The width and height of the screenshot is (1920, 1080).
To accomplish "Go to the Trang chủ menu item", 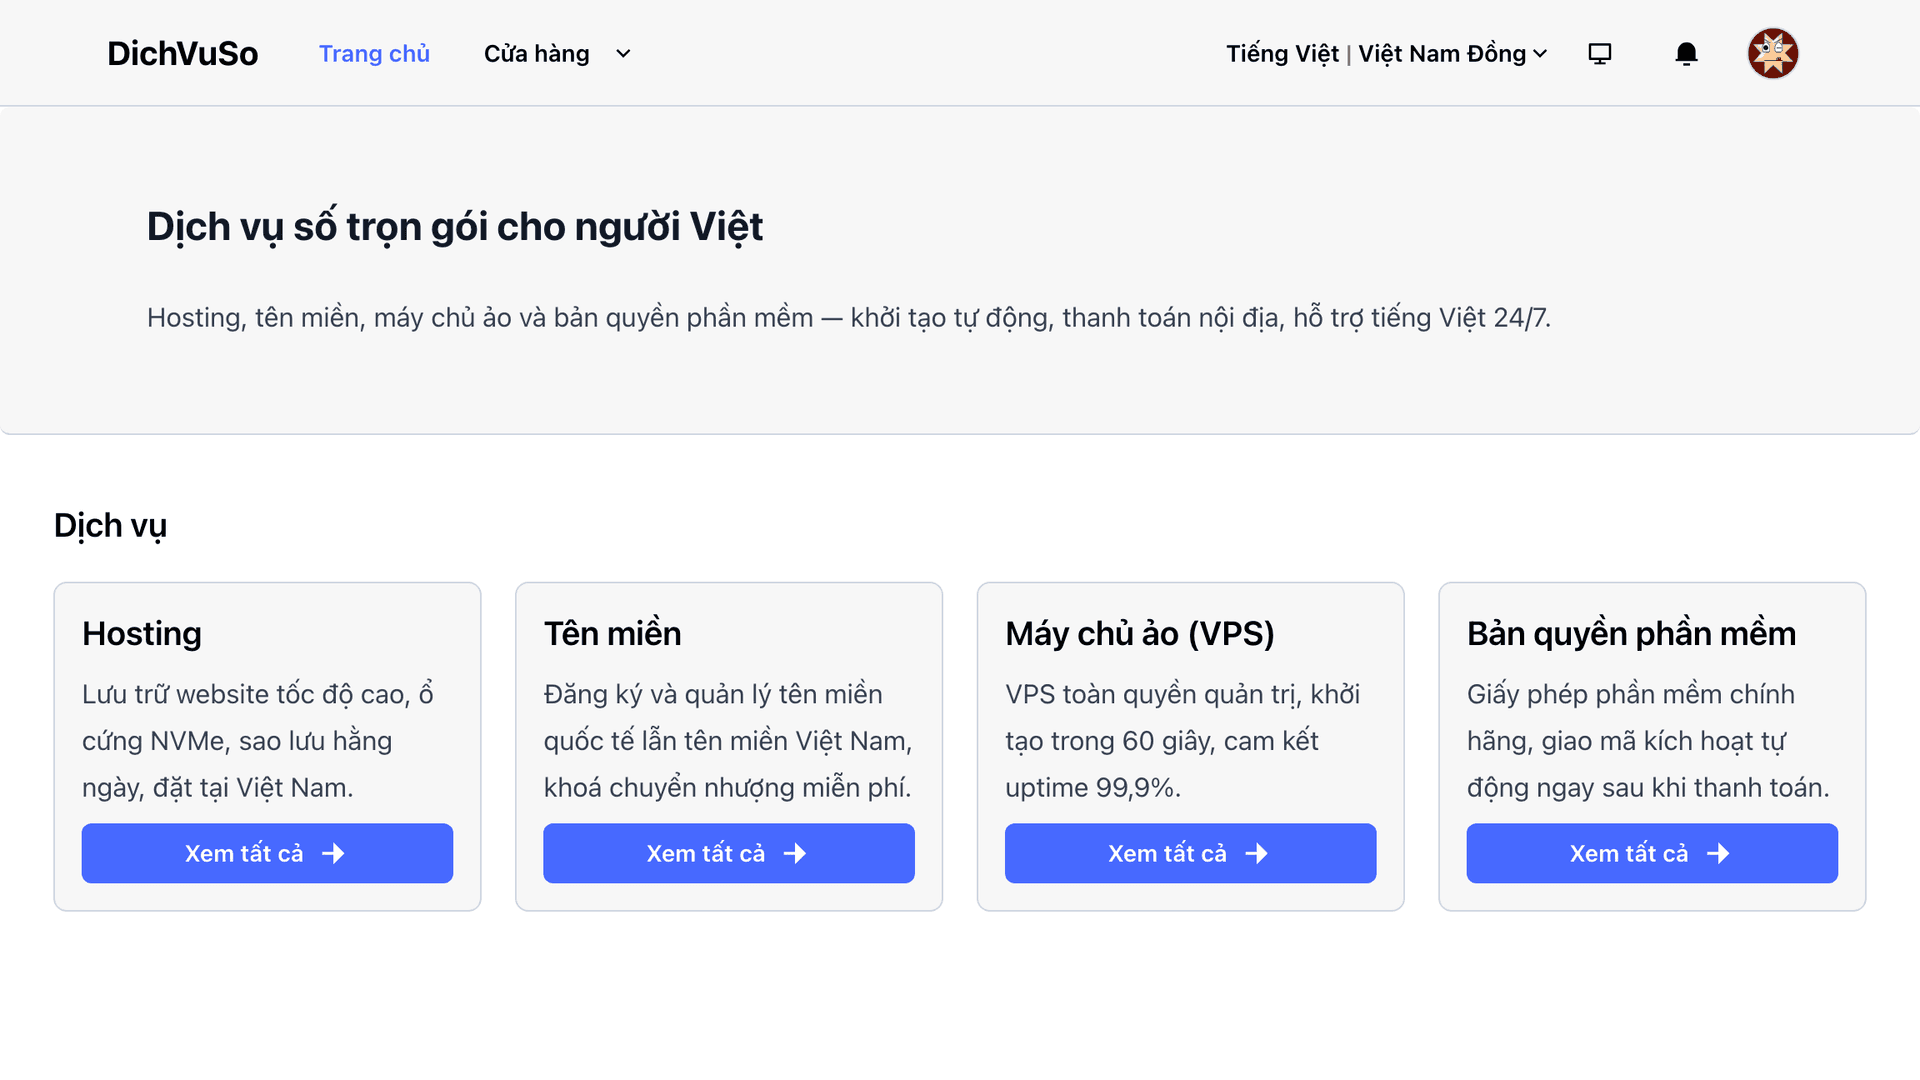I will (x=374, y=53).
